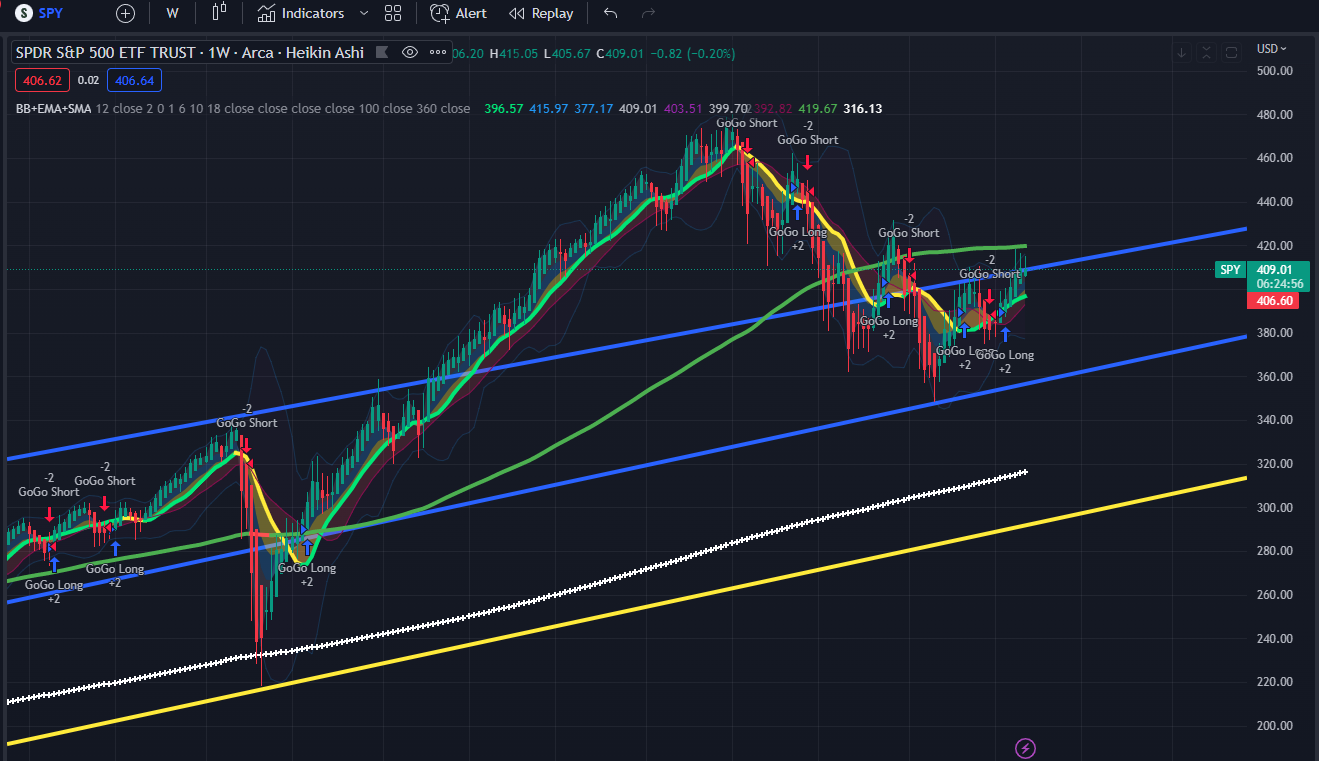Click the 0.02 spread value
This screenshot has width=1319, height=761.
coord(88,80)
